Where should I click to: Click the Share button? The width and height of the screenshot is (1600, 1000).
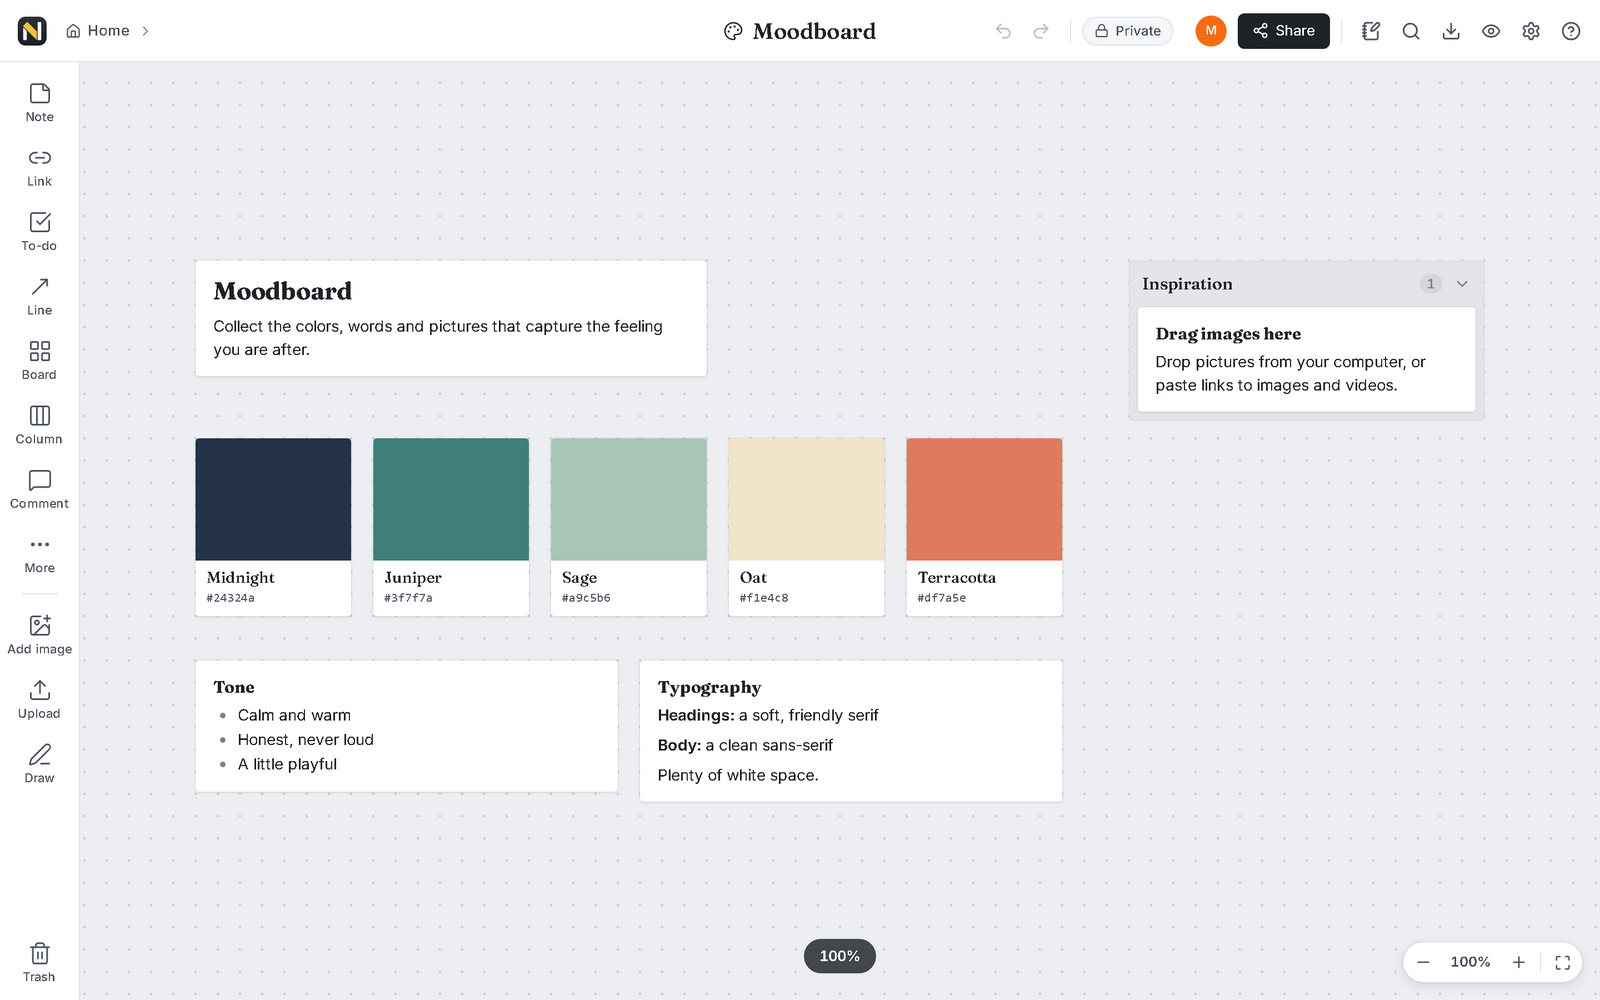[1284, 31]
